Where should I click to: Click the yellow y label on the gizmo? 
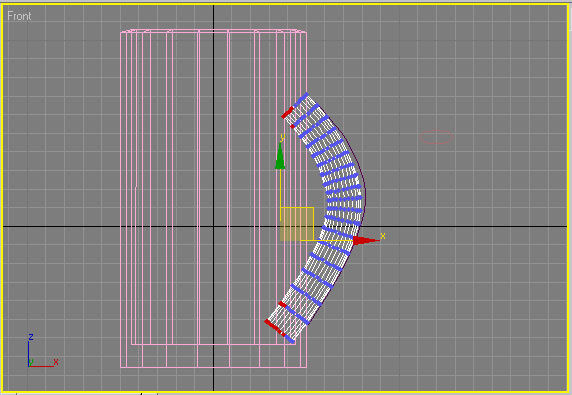(x=282, y=138)
